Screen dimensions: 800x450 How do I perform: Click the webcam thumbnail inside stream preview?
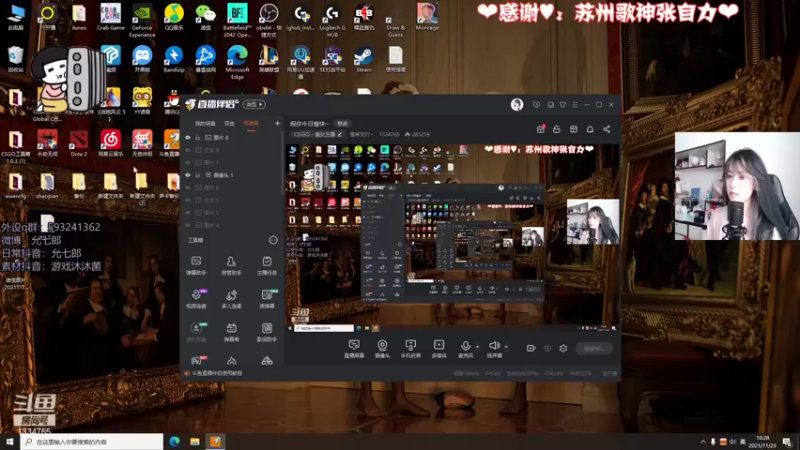click(x=593, y=221)
